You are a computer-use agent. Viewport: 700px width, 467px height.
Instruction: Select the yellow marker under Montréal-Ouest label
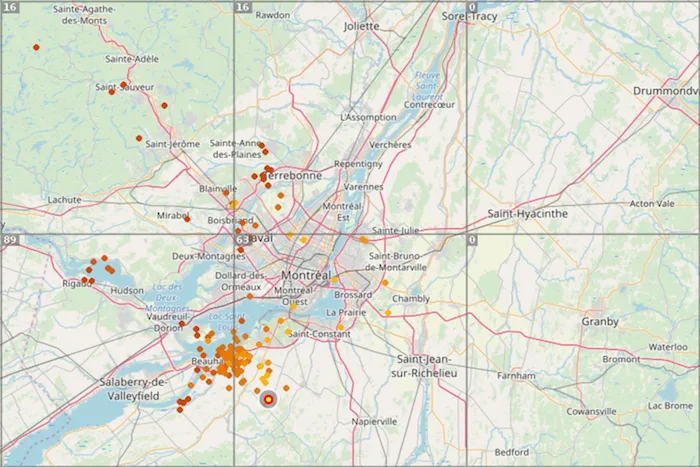pyautogui.click(x=293, y=307)
